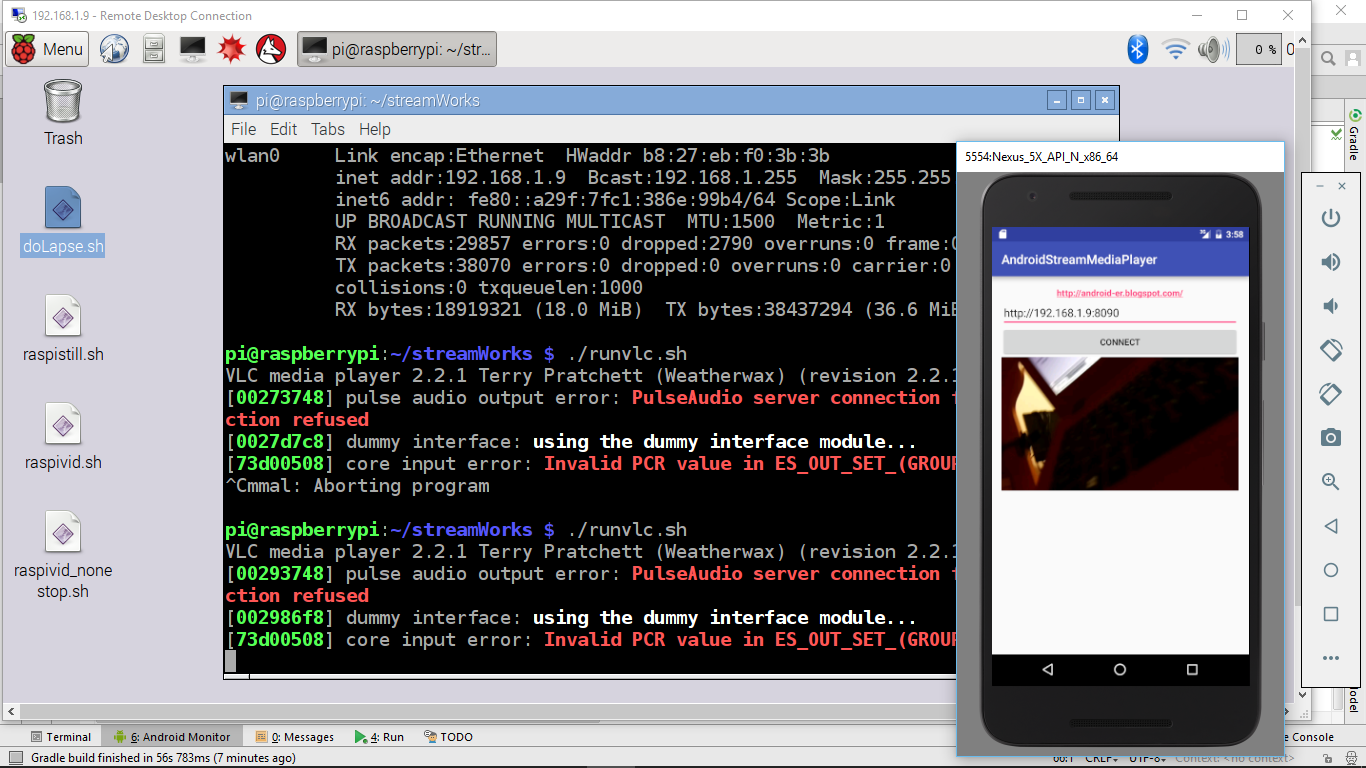Expand the Tabs menu in the terminal
The image size is (1366, 768).
(x=327, y=129)
